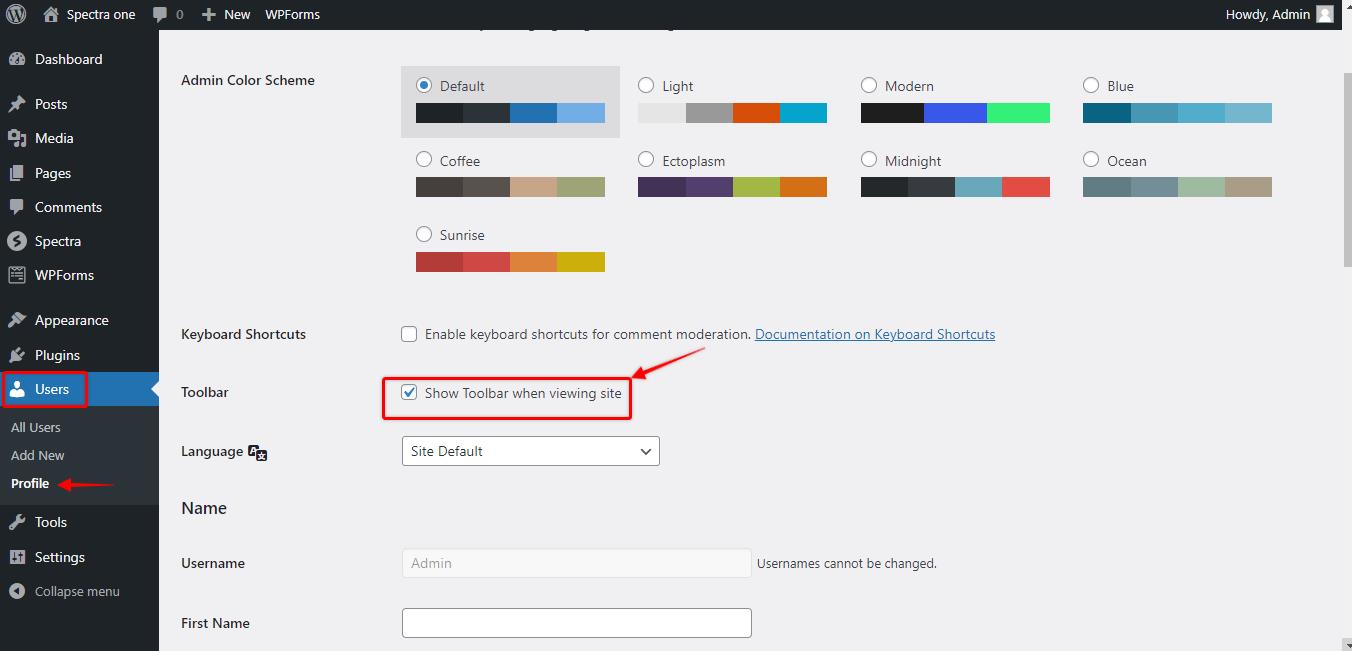Click the comments bubble icon in admin bar
This screenshot has width=1352, height=651.
(x=160, y=15)
